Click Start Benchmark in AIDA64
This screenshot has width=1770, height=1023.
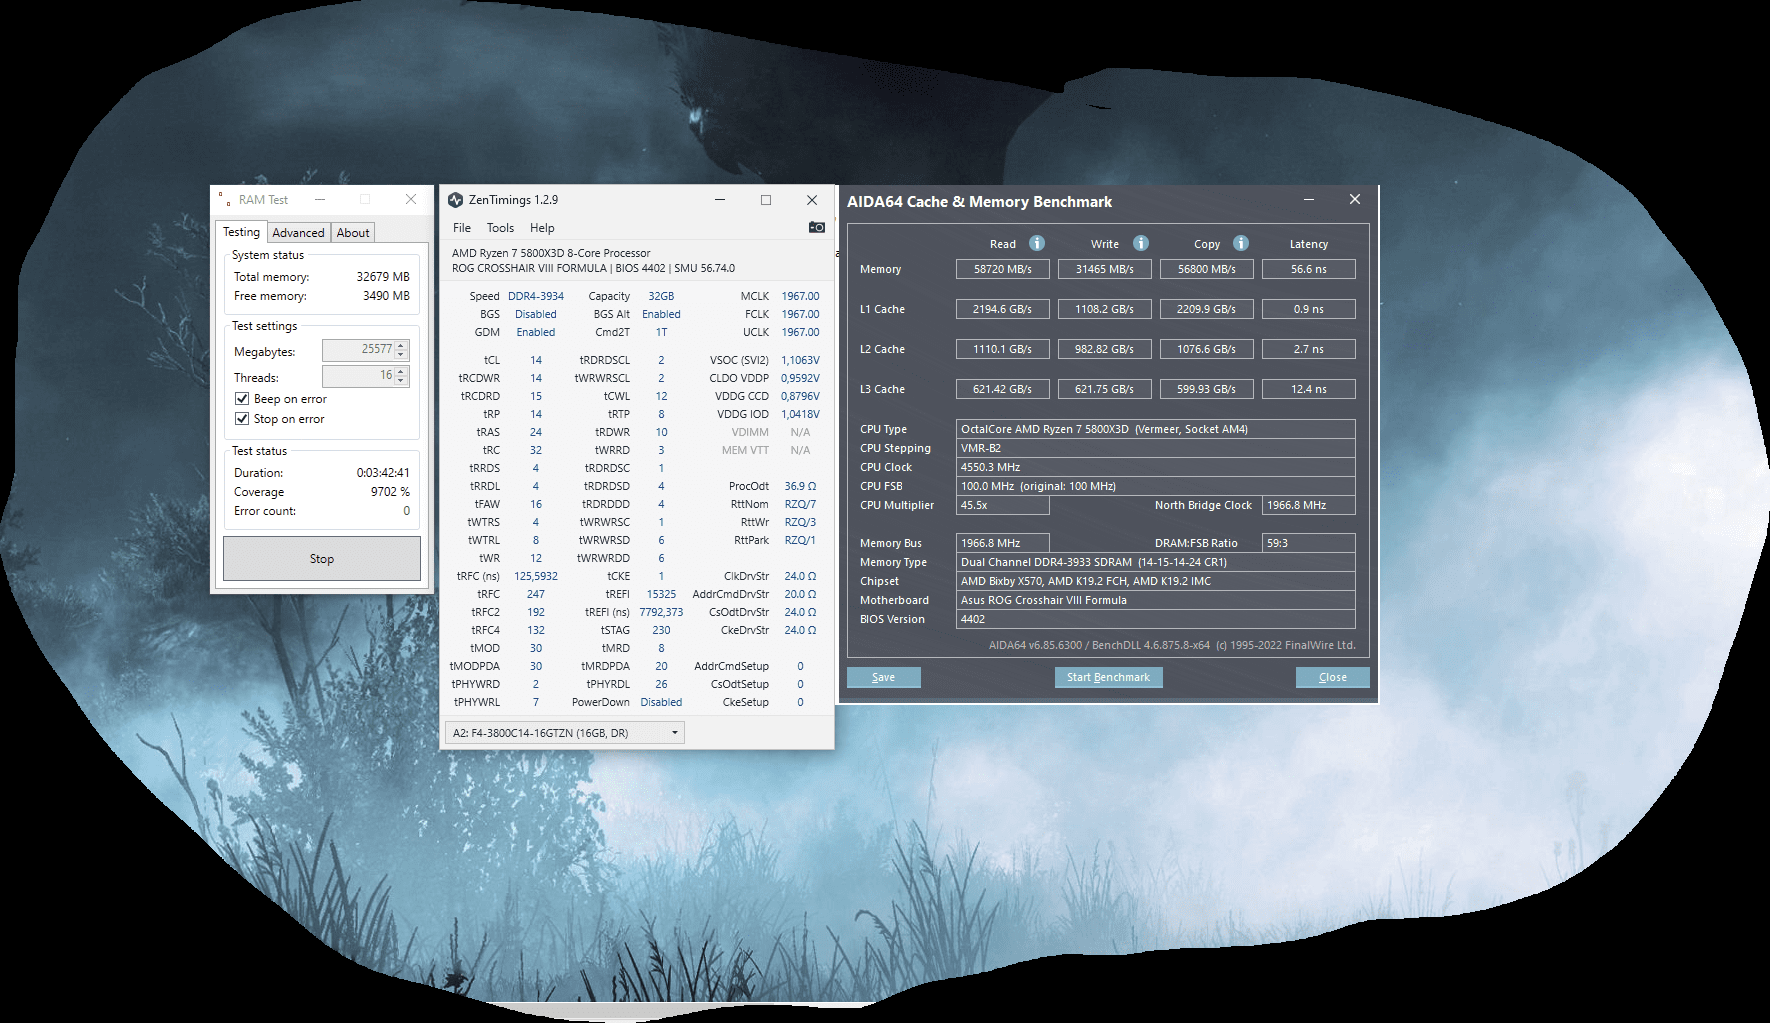[1108, 677]
